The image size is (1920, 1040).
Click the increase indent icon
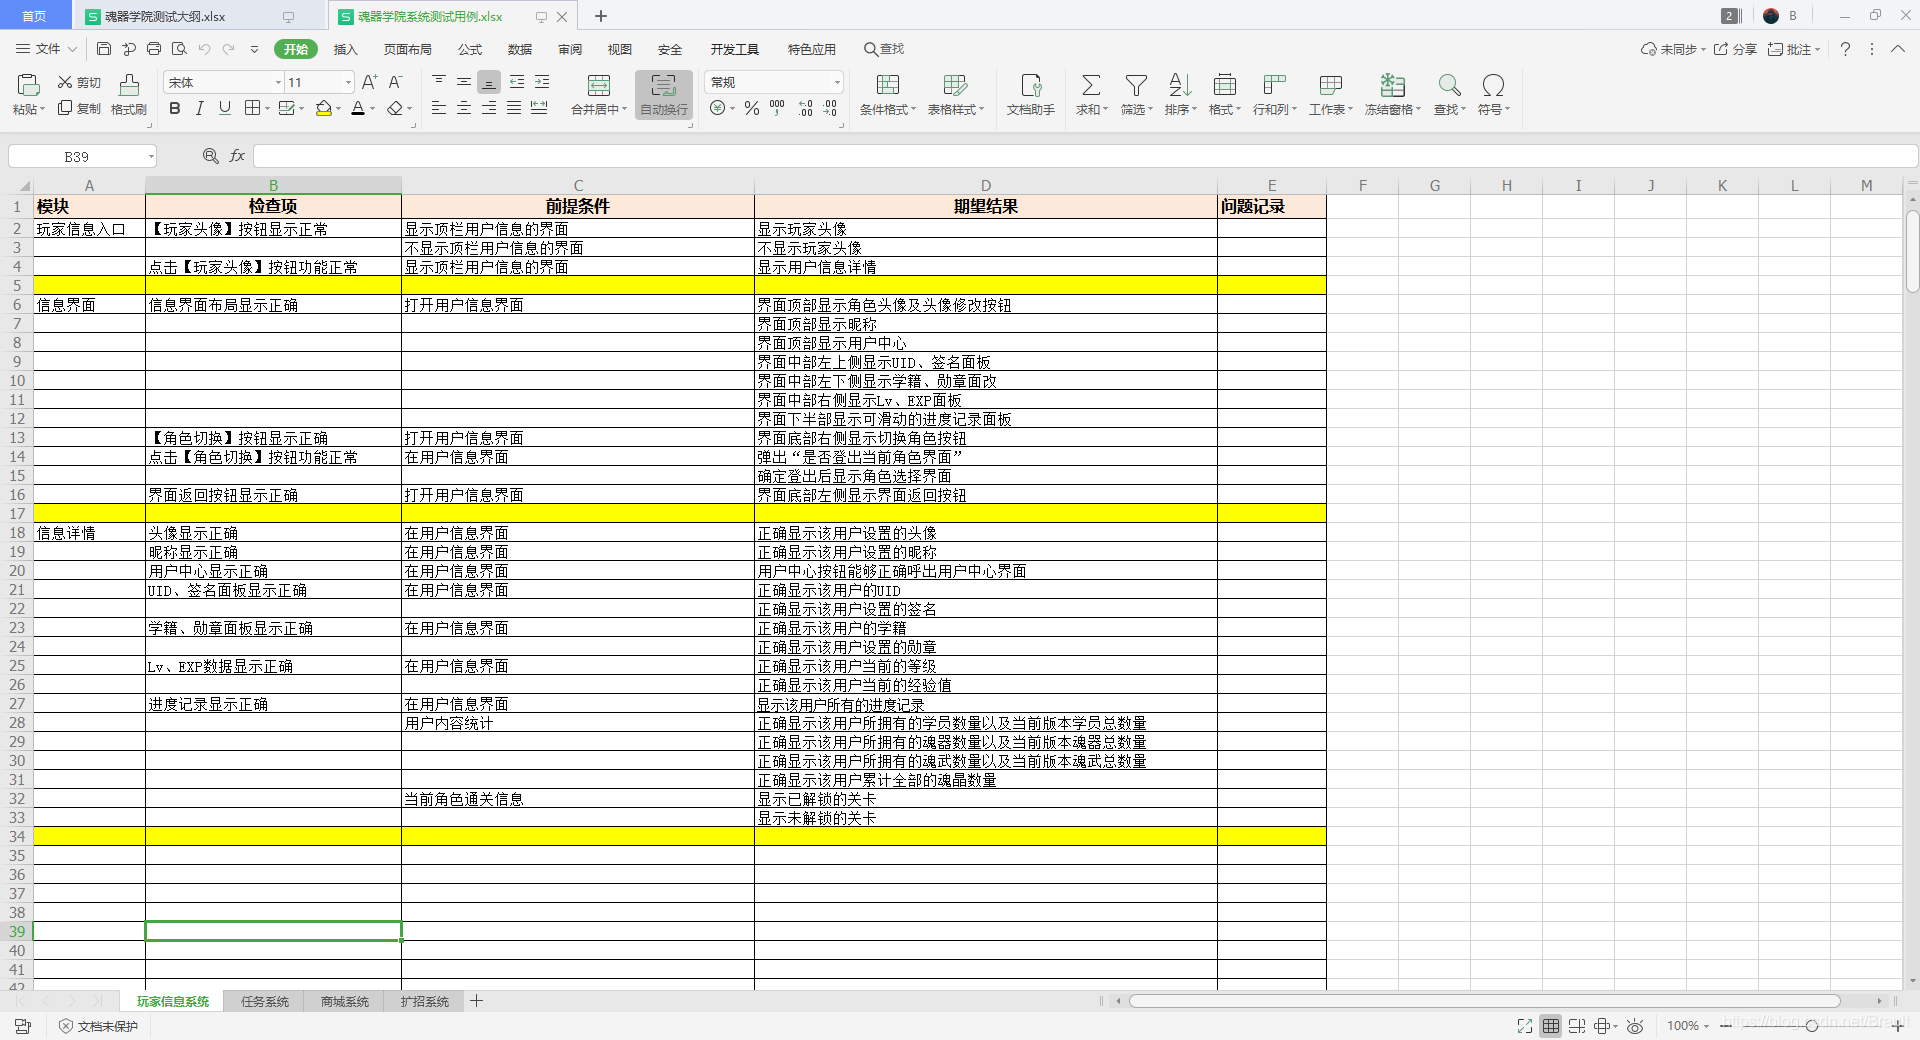(542, 82)
